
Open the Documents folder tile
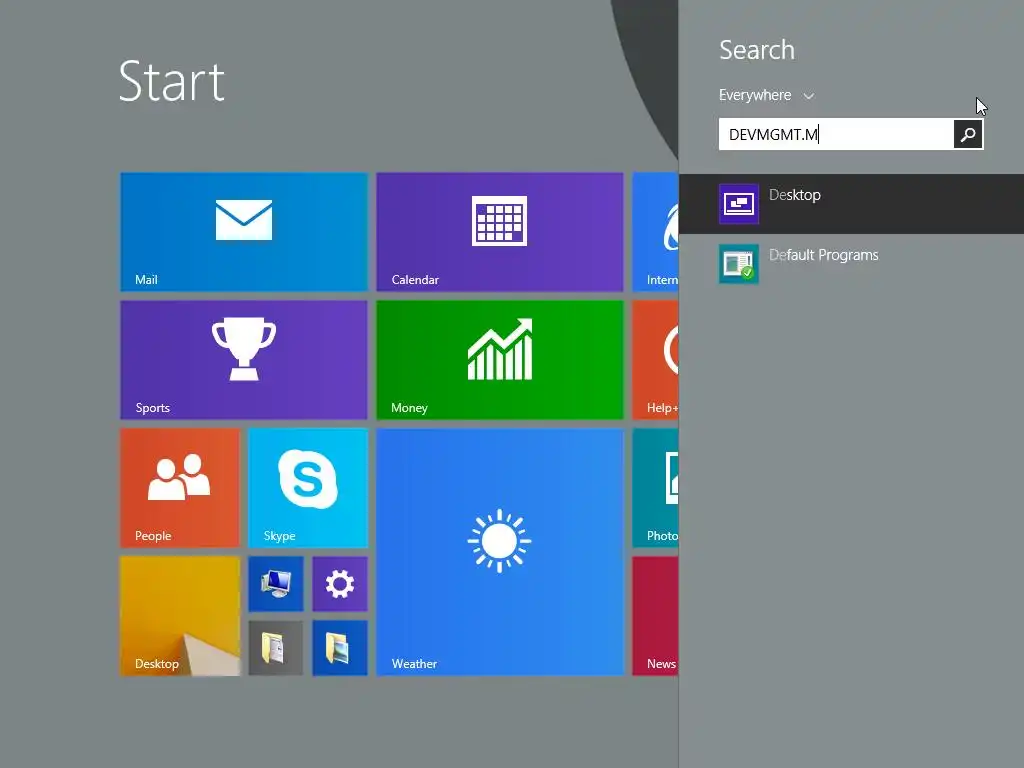coord(276,648)
